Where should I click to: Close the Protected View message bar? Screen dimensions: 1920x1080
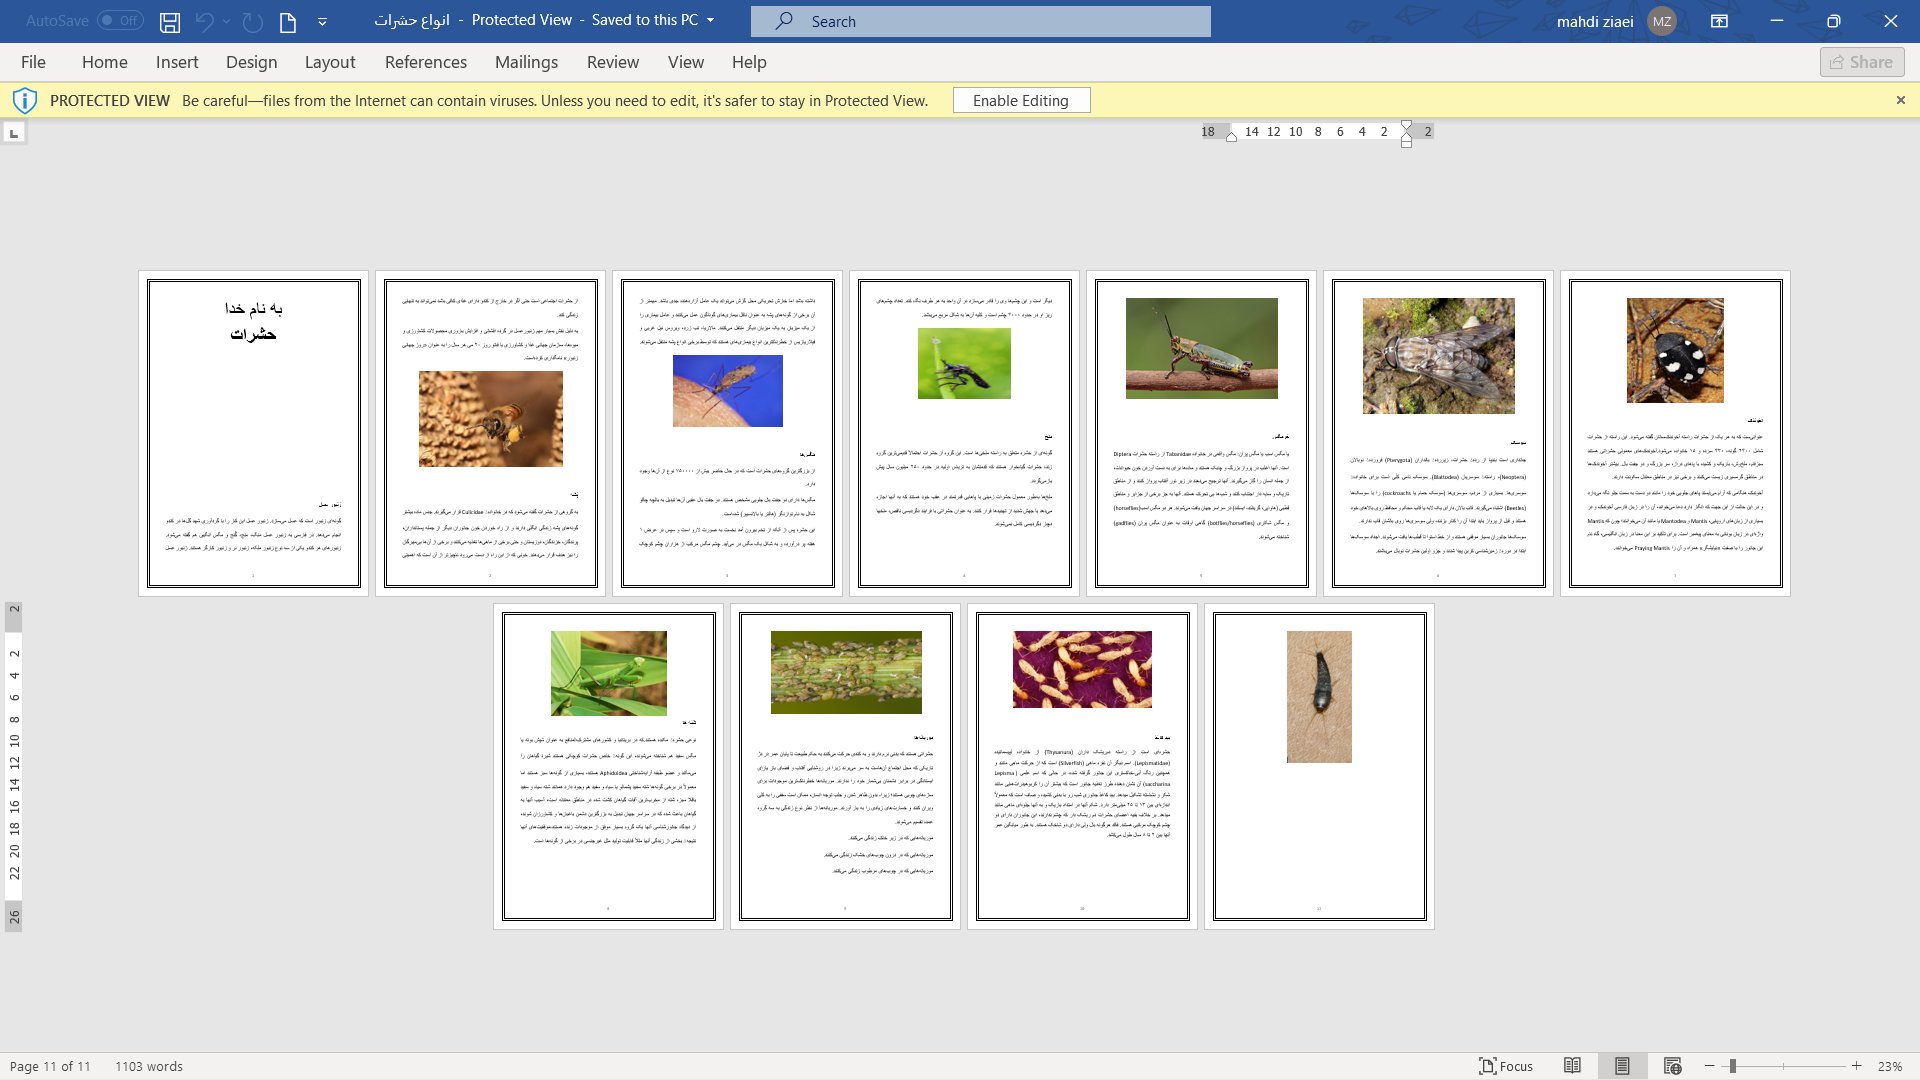point(1900,100)
